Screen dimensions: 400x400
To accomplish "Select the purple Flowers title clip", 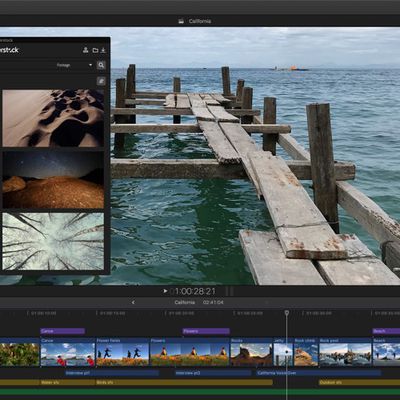I will coord(206,331).
